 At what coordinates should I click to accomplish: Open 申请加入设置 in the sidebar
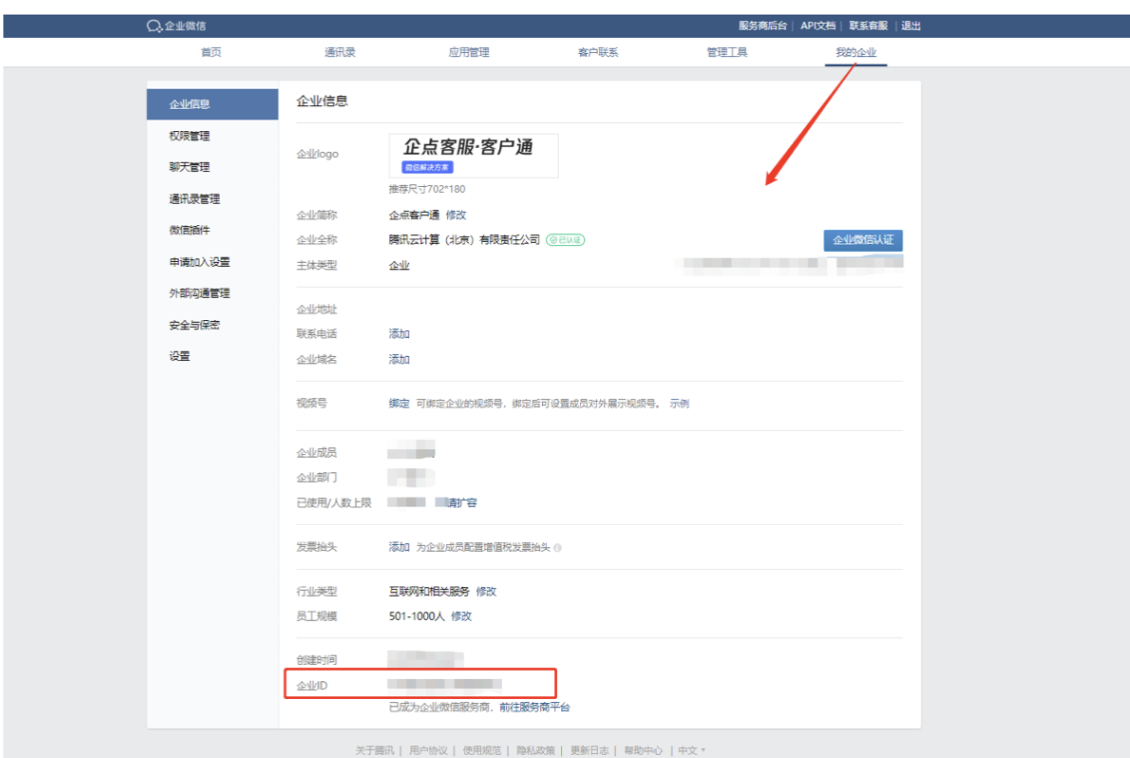point(200,262)
